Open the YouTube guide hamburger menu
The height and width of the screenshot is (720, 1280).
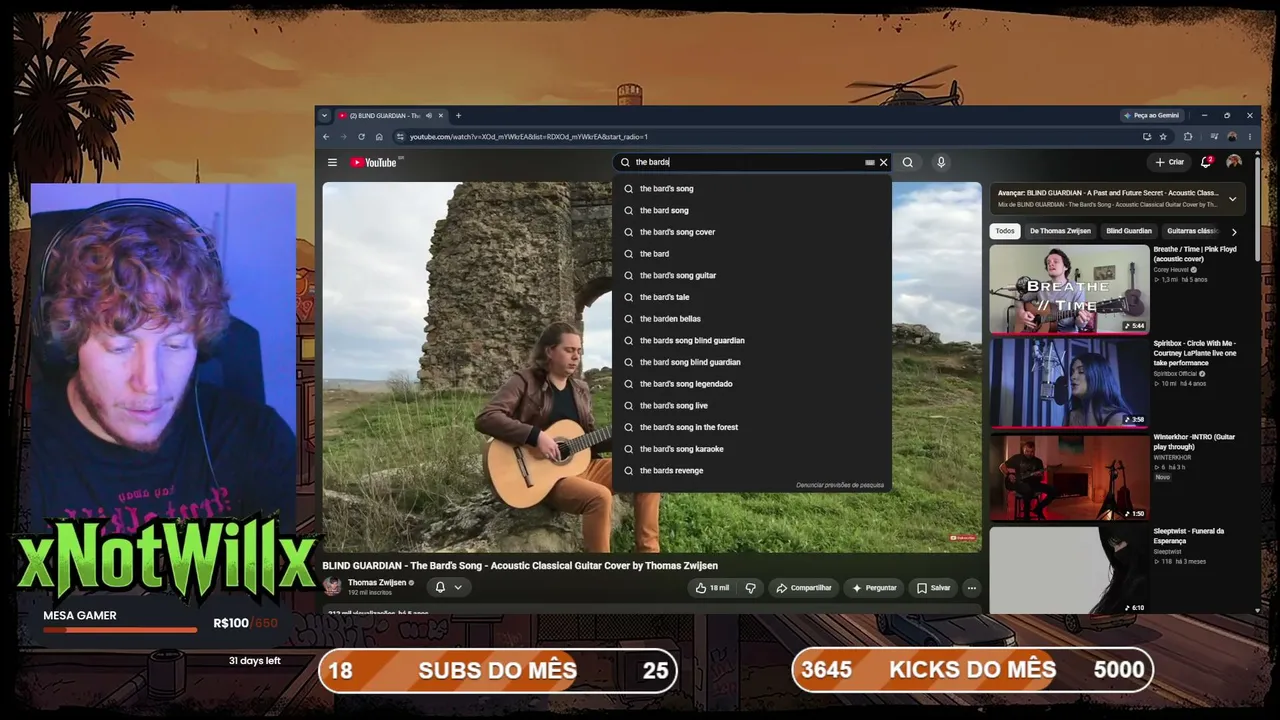tap(332, 162)
